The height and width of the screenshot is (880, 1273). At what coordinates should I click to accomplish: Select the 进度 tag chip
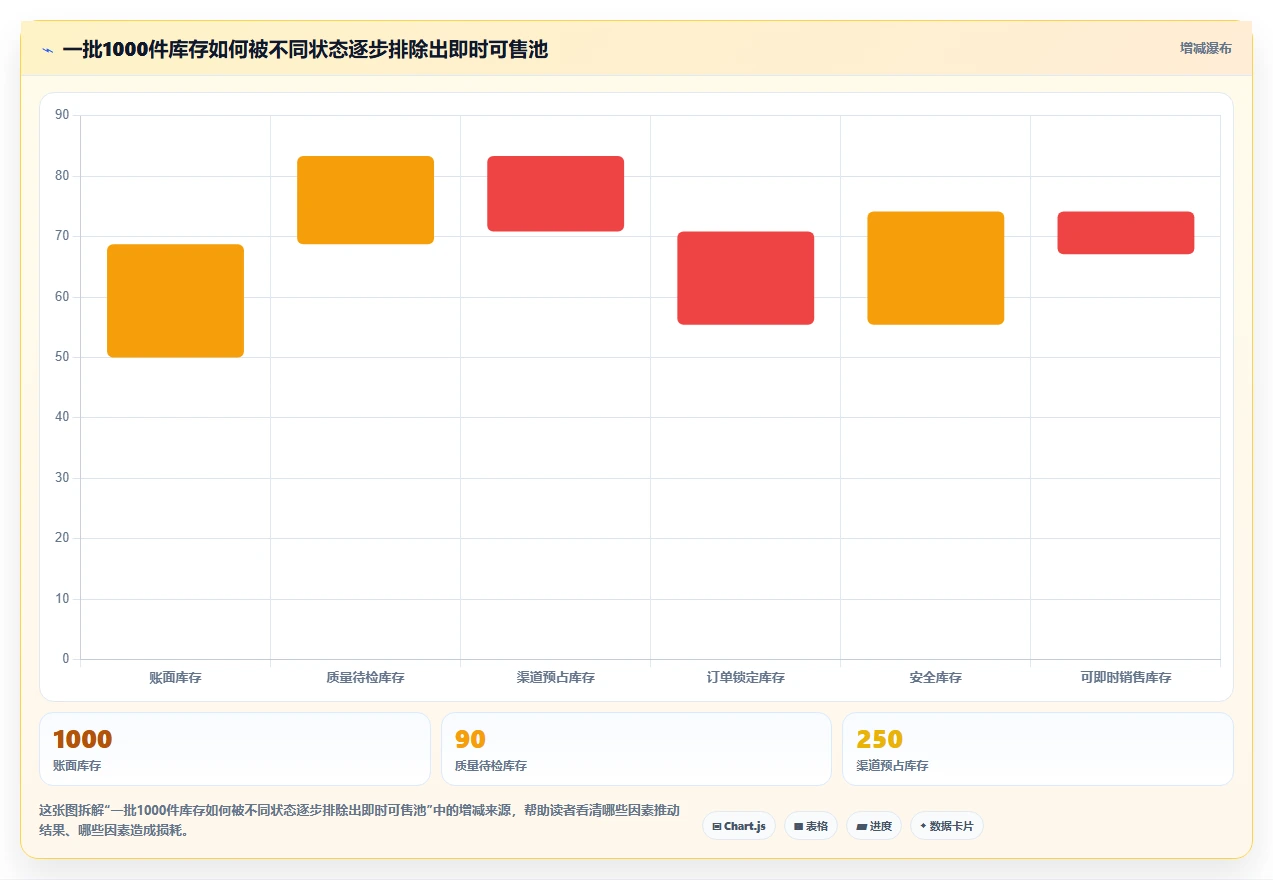874,826
